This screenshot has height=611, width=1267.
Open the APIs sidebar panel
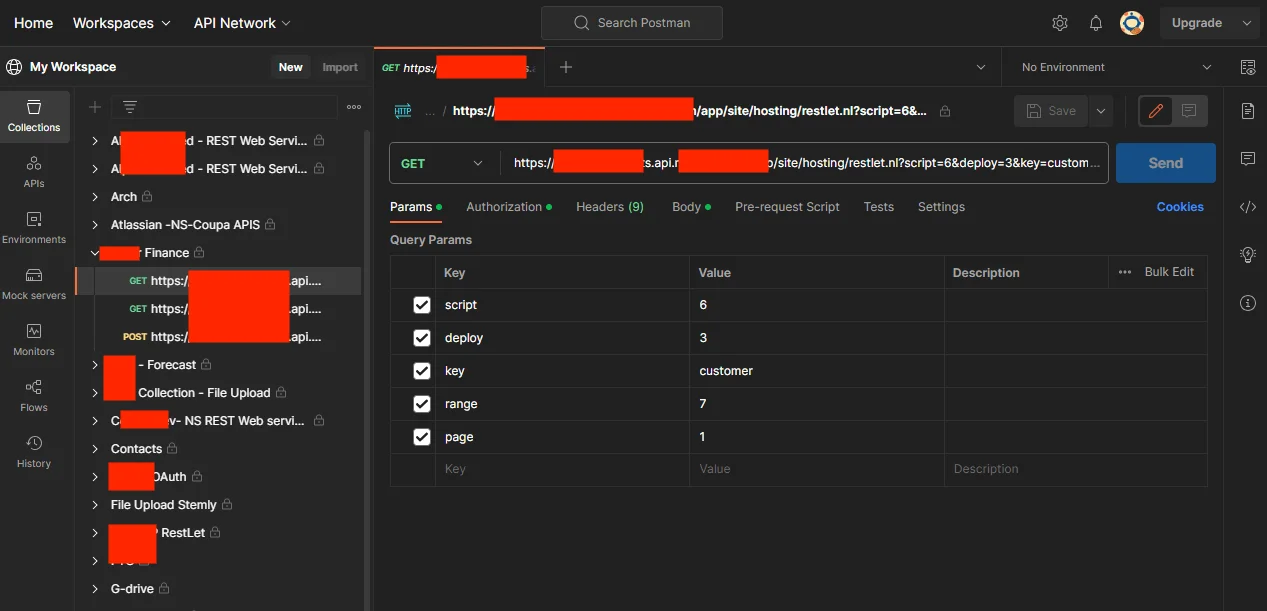pyautogui.click(x=34, y=172)
